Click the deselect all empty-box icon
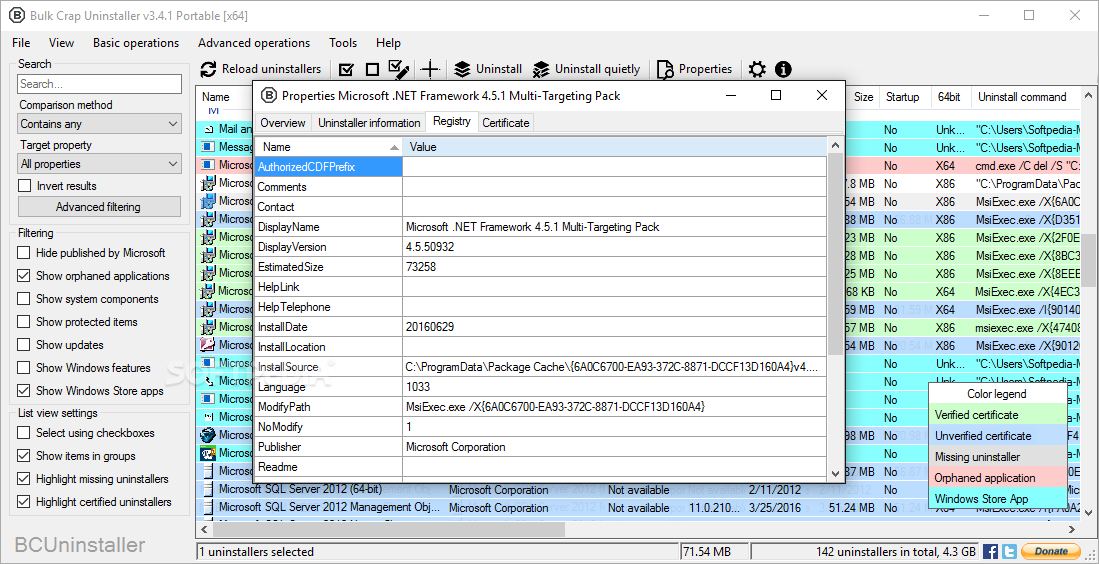 372,69
